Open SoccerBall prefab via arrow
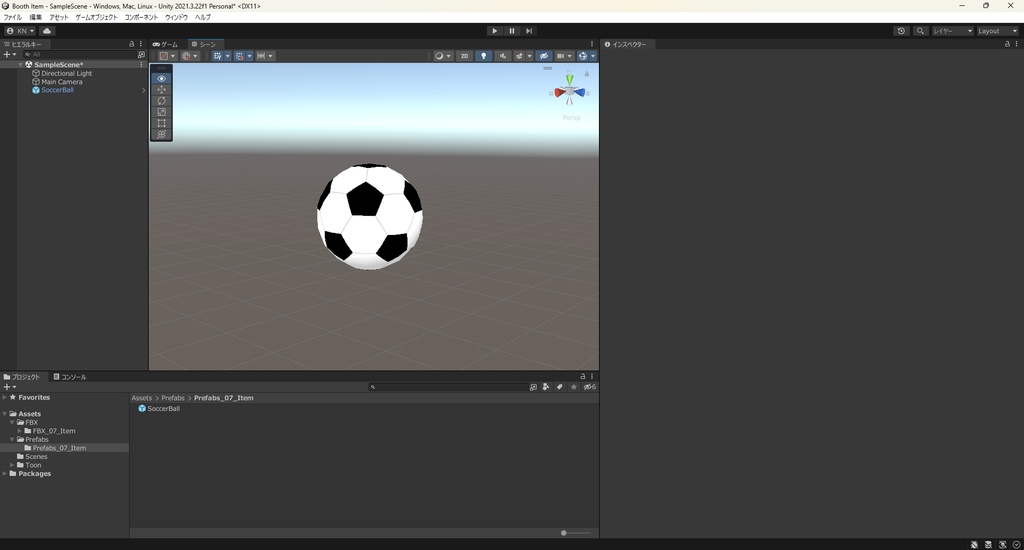The width and height of the screenshot is (1024, 550). 144,90
